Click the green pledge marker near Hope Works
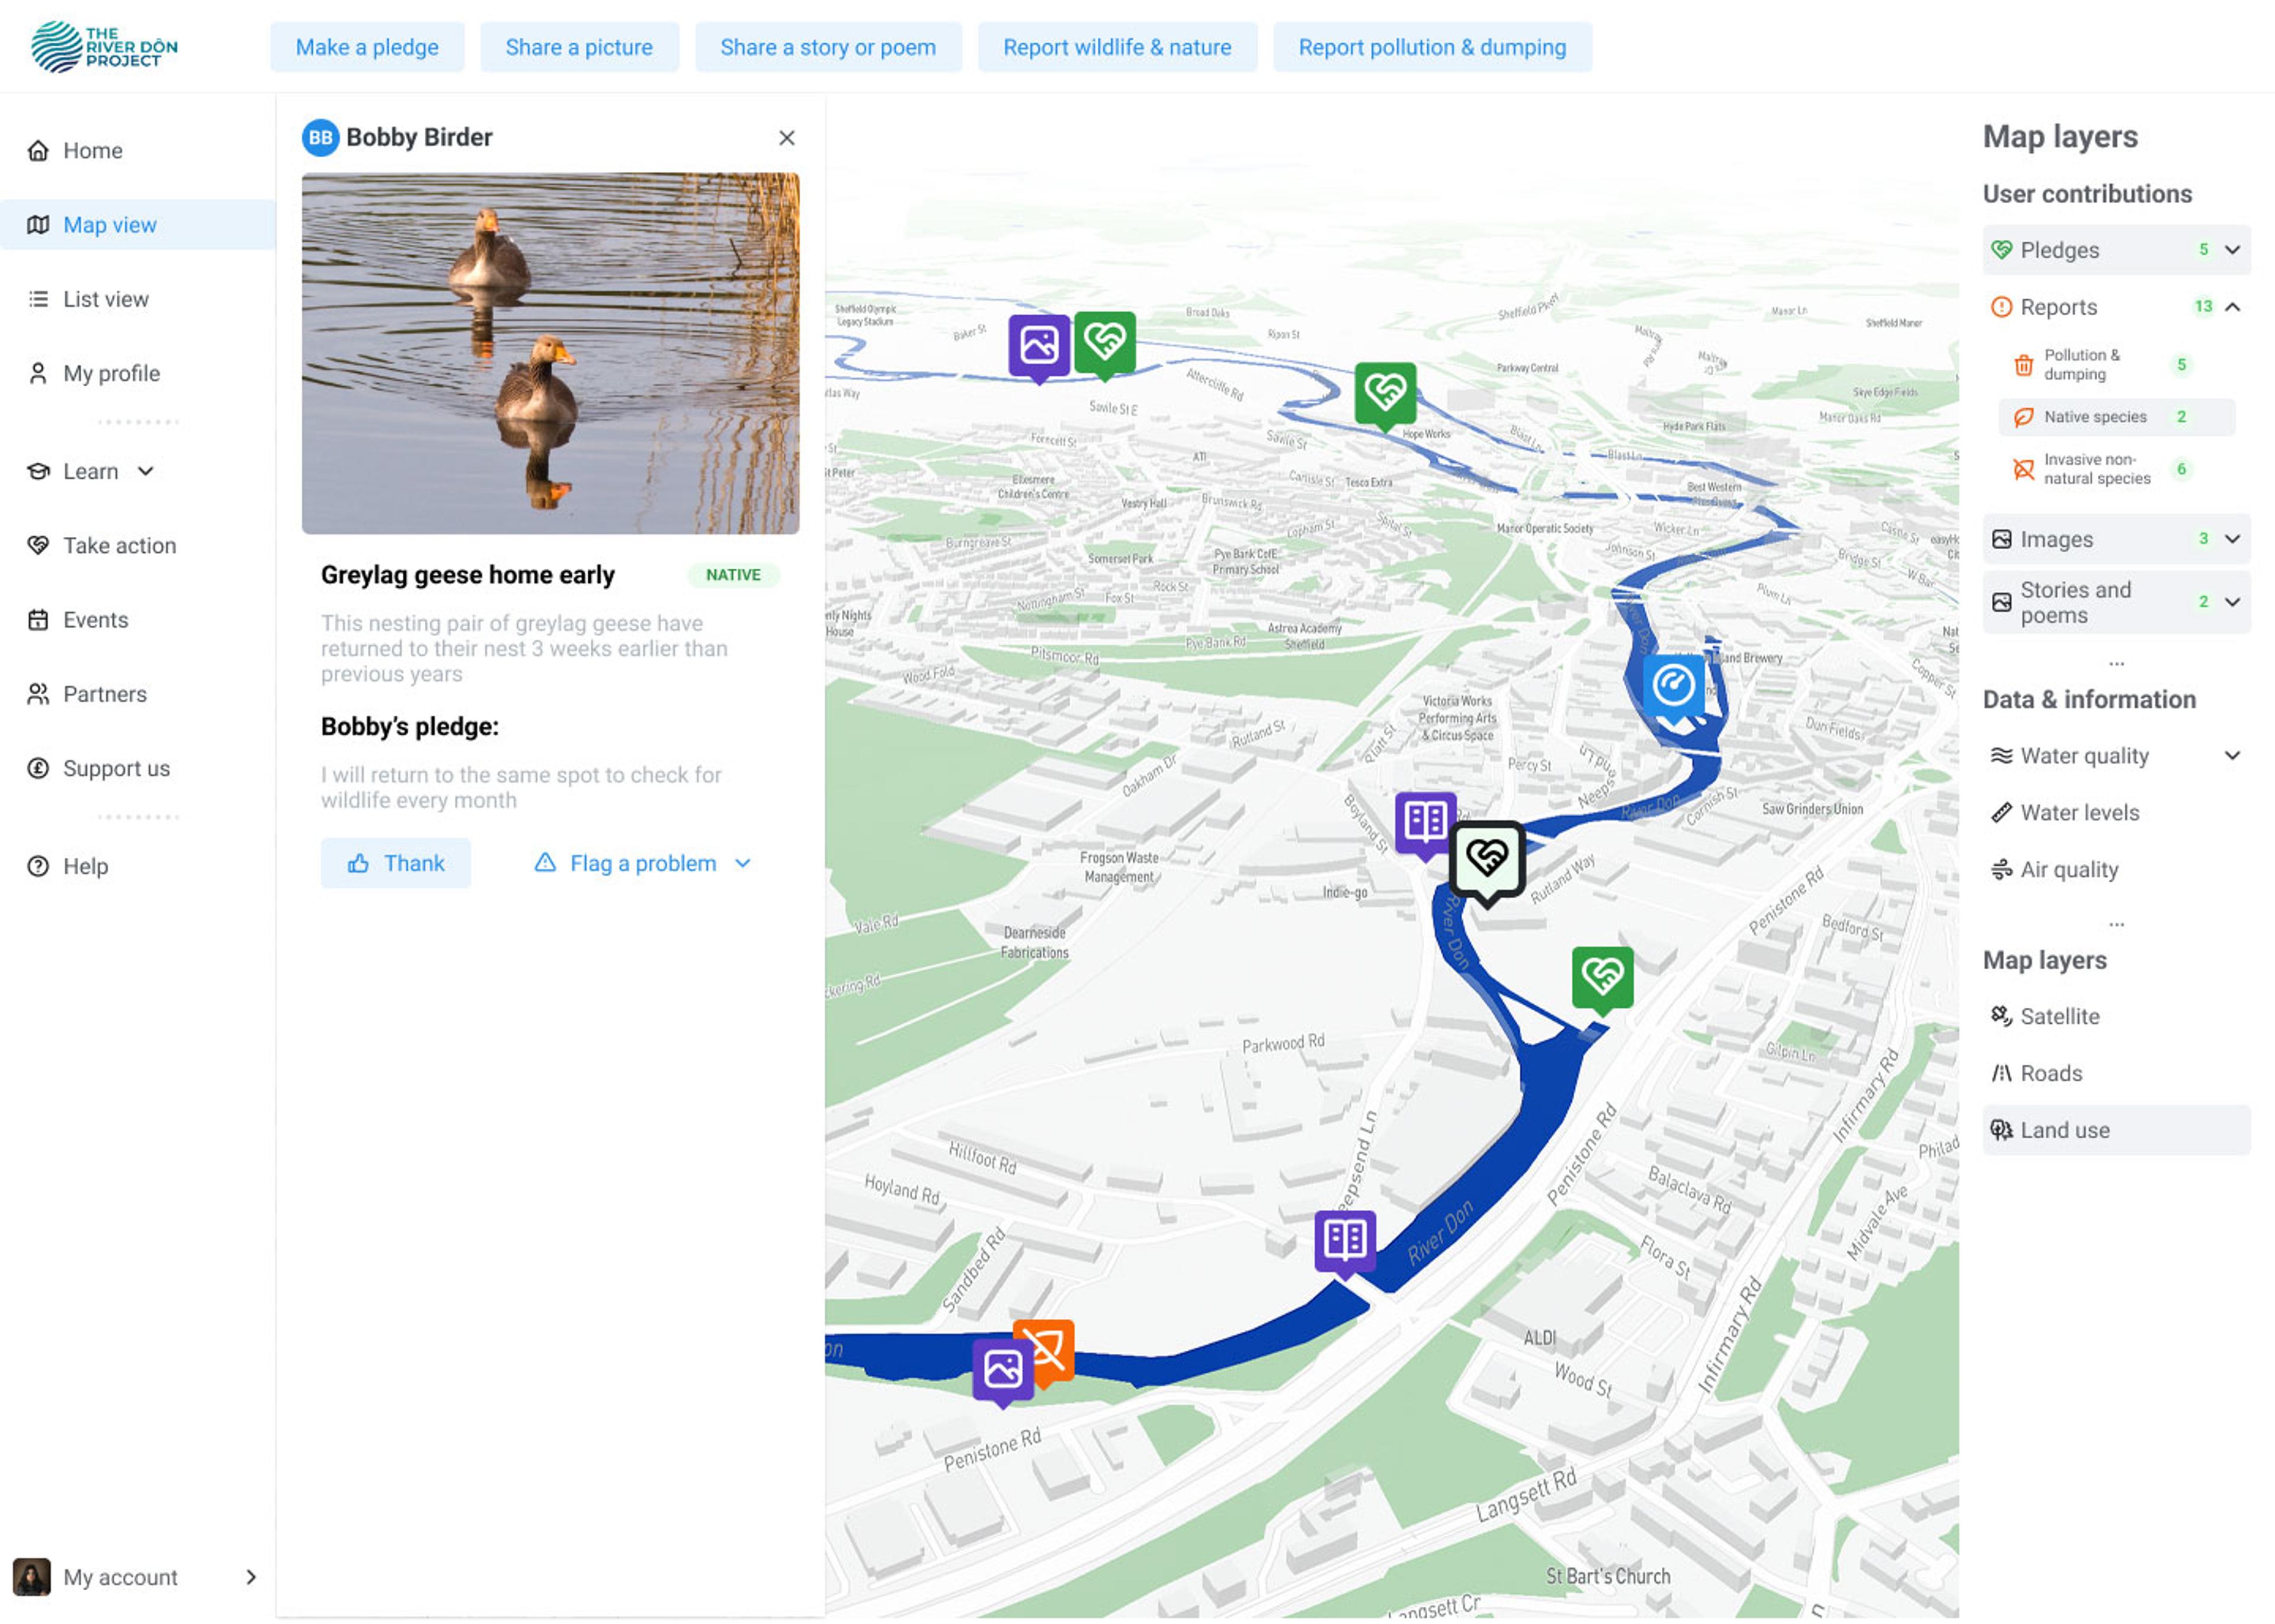 (x=1385, y=392)
